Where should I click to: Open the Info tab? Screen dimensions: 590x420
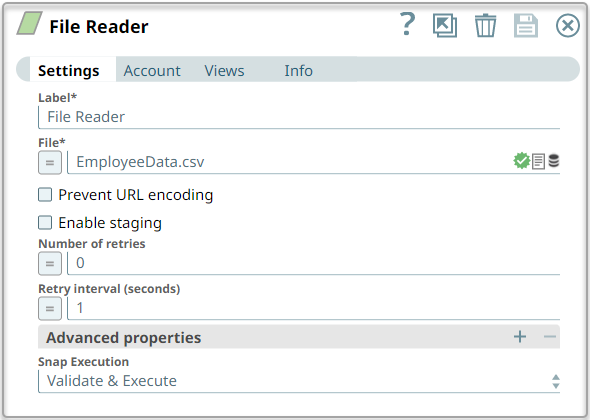pos(298,70)
